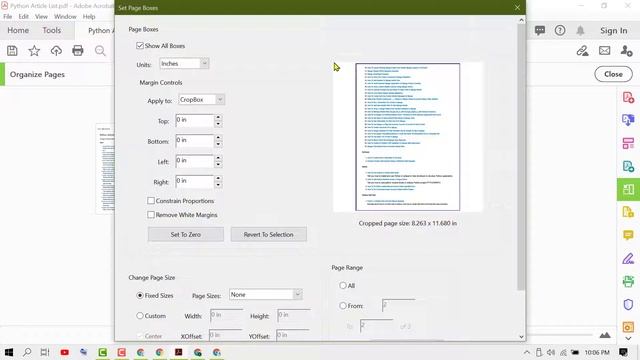640x360 pixels.
Task: Open the green printer scan tool
Action: [x=628, y=281]
